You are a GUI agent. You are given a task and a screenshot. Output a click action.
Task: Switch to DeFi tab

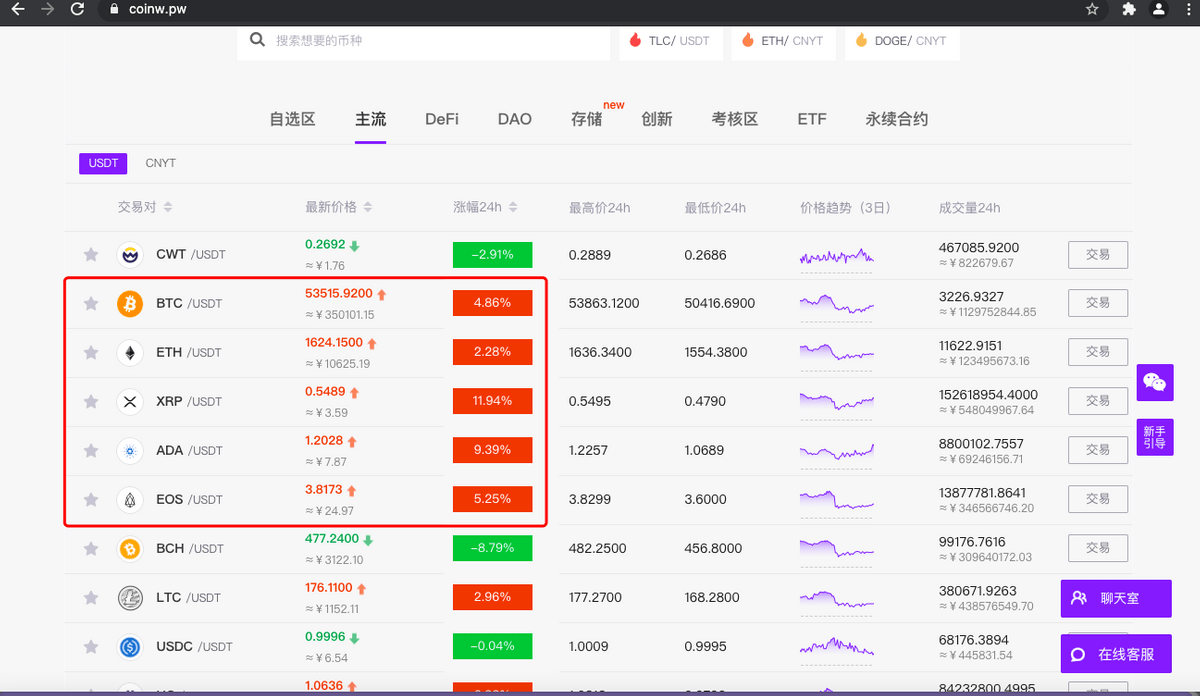(x=442, y=119)
